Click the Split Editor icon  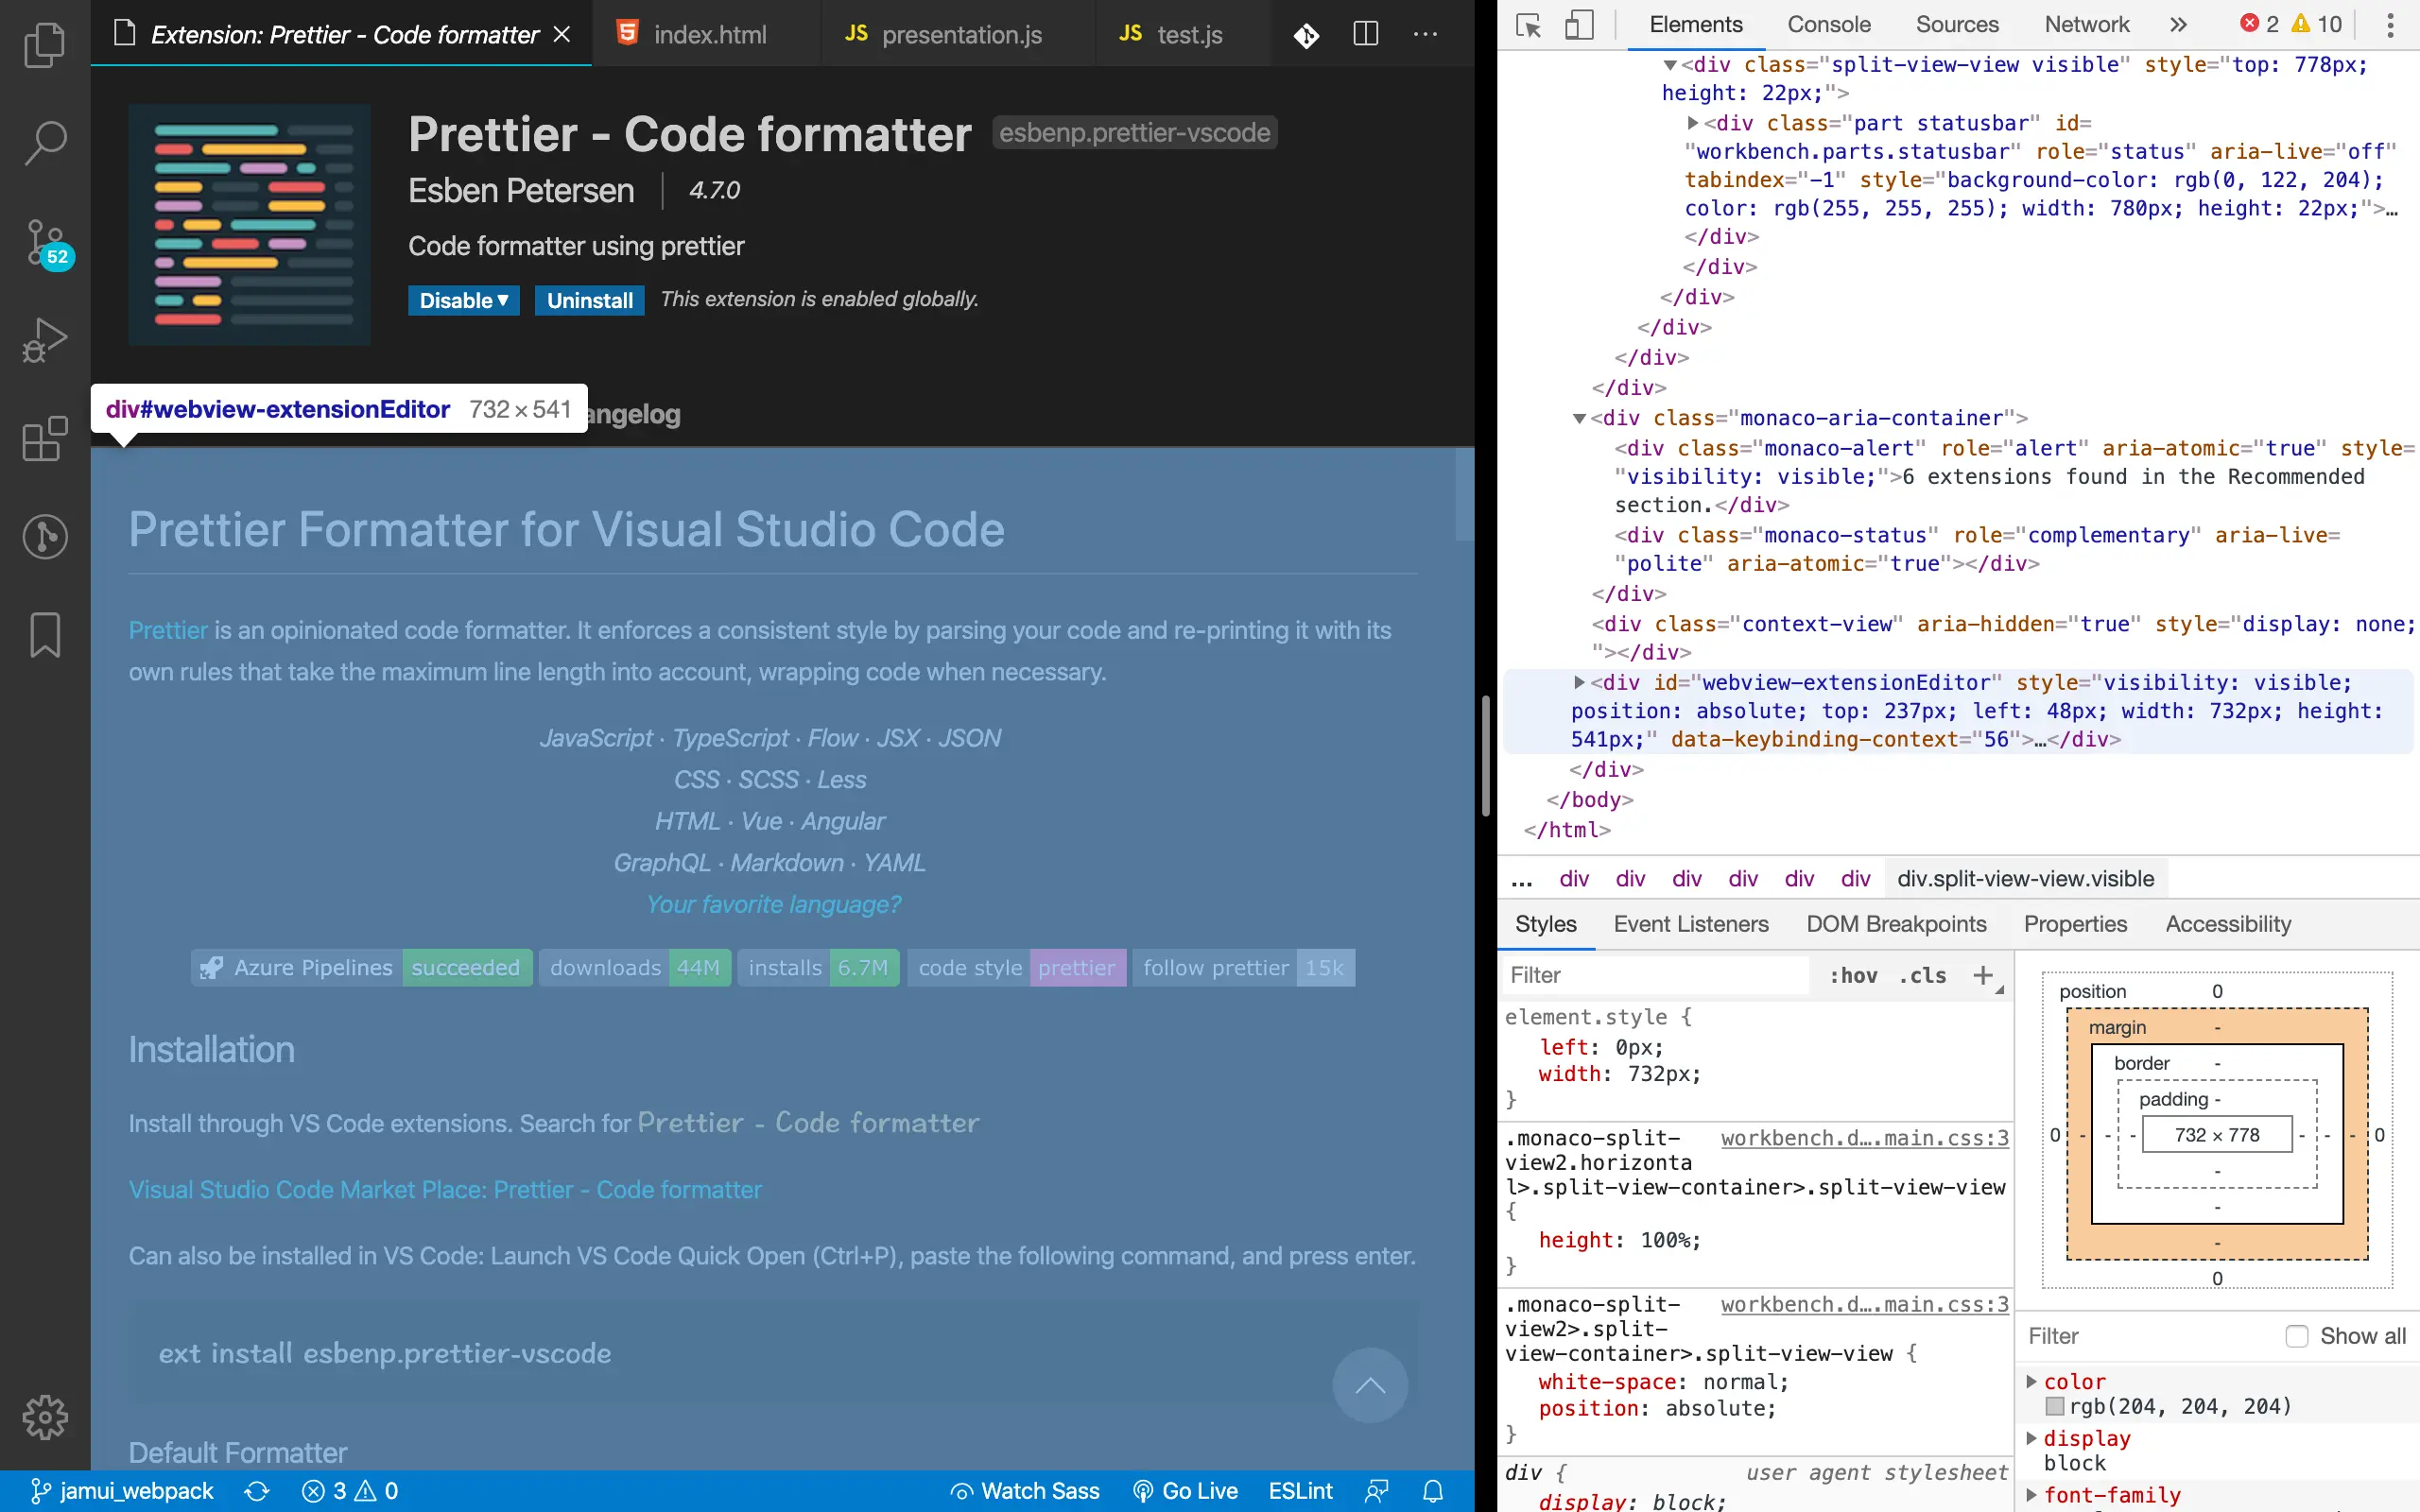1365,34
